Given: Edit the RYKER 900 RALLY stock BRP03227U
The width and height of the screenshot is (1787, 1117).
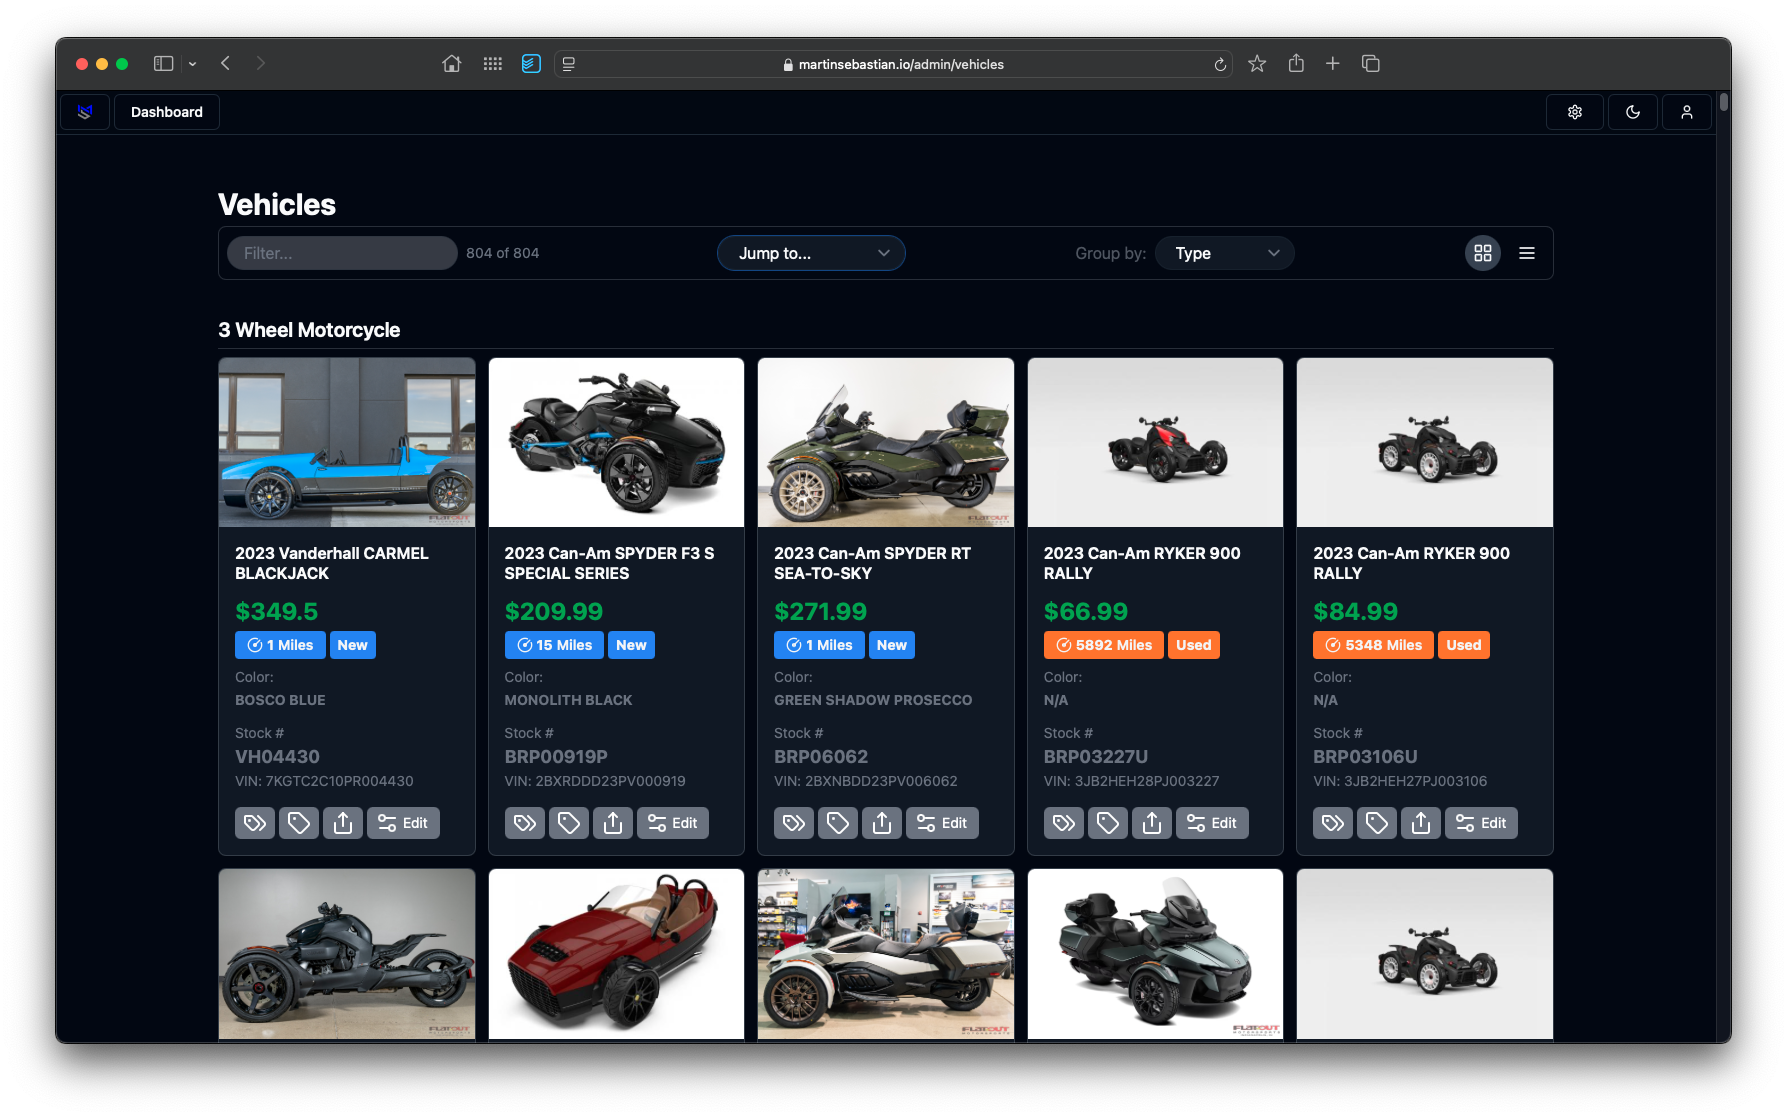Looking at the screenshot, I should pyautogui.click(x=1212, y=823).
